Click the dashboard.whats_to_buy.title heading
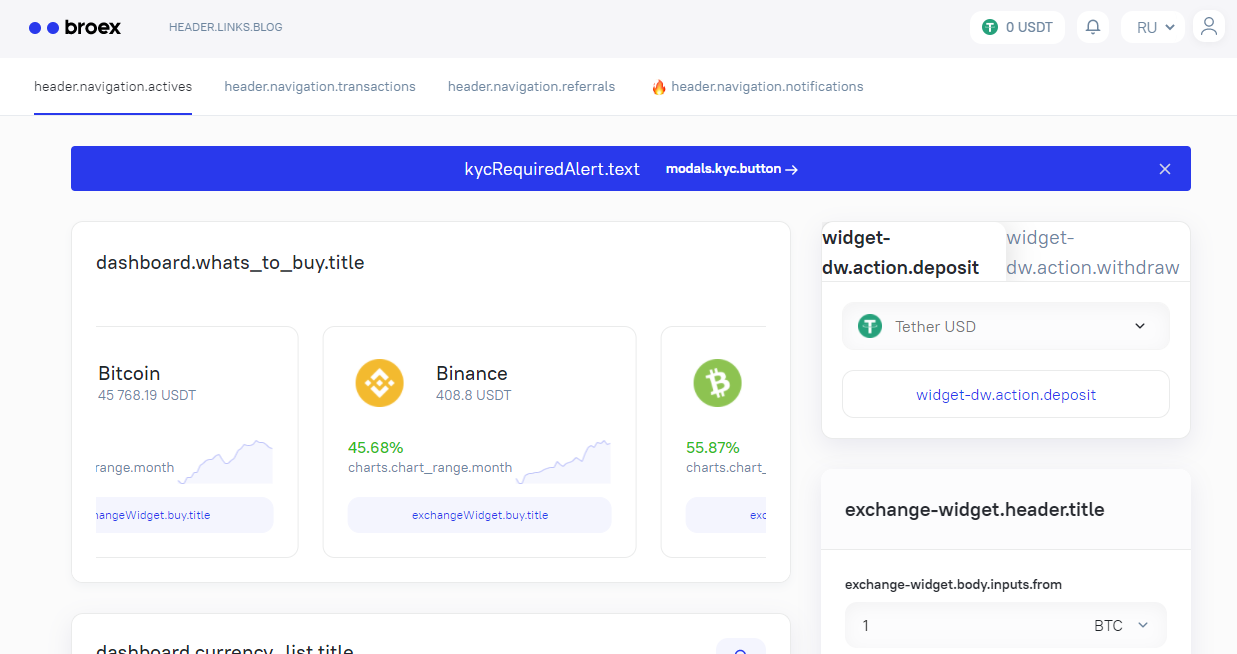 tap(230, 263)
